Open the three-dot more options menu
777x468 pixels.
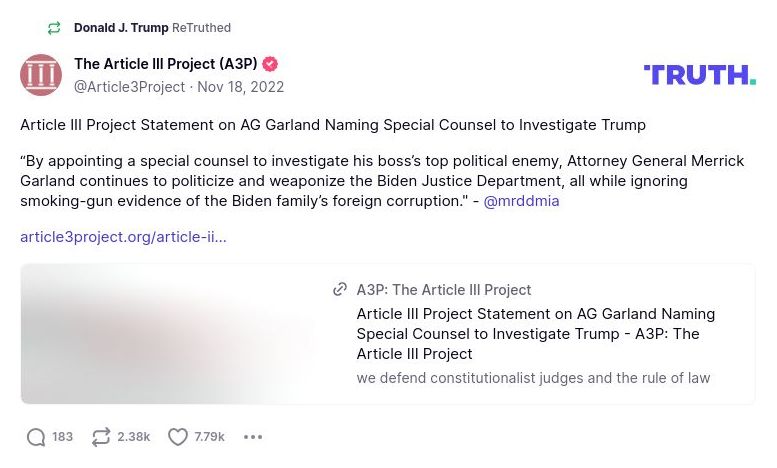point(253,437)
